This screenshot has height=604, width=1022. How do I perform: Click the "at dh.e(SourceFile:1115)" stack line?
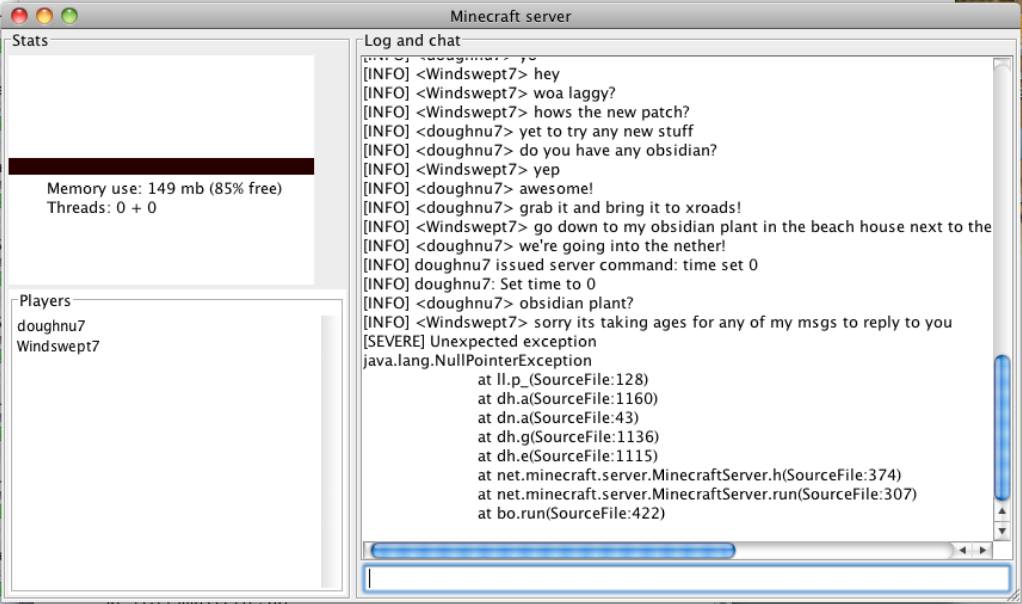coord(568,455)
